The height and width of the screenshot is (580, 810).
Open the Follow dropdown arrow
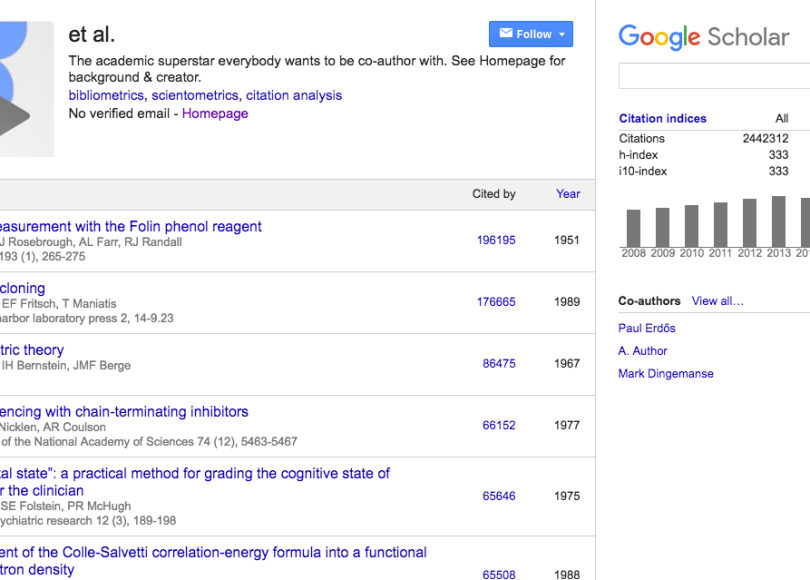coord(562,34)
